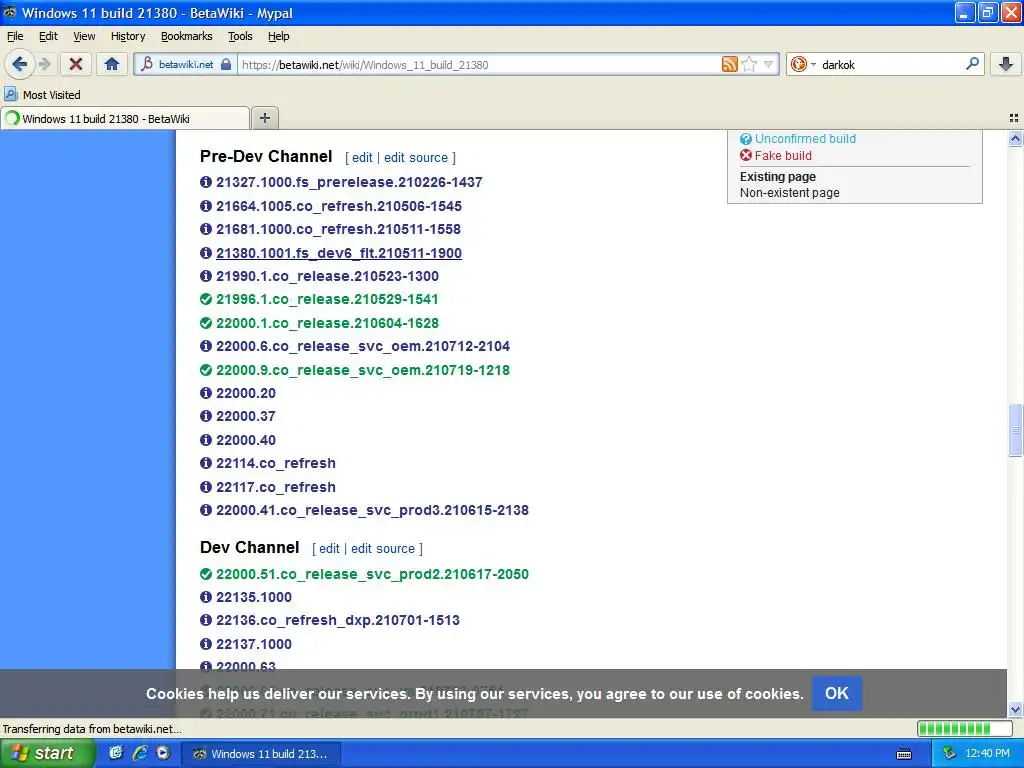Open build 22000.9.co_release_svc_oem.210719-1218

[362, 370]
